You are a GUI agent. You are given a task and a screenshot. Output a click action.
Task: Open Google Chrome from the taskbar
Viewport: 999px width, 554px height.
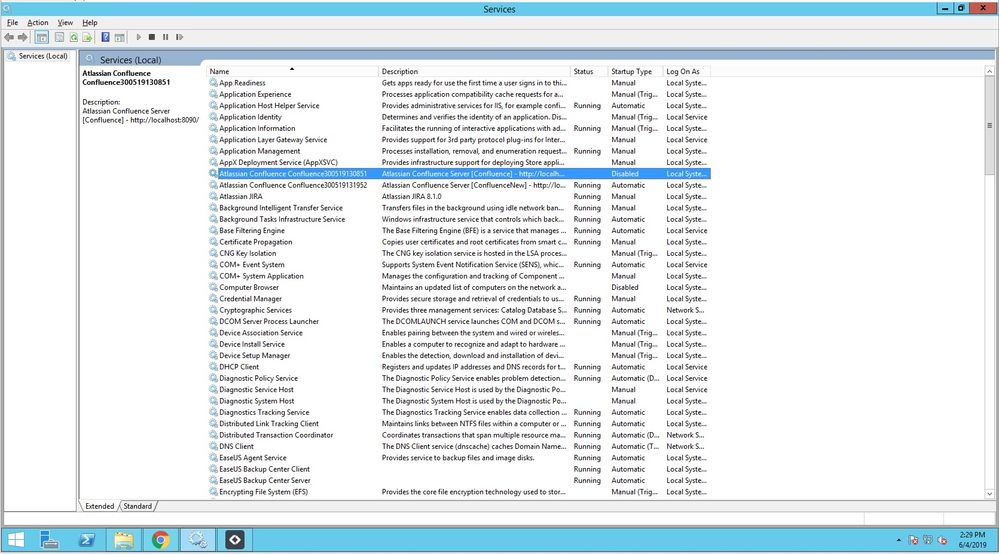[161, 540]
